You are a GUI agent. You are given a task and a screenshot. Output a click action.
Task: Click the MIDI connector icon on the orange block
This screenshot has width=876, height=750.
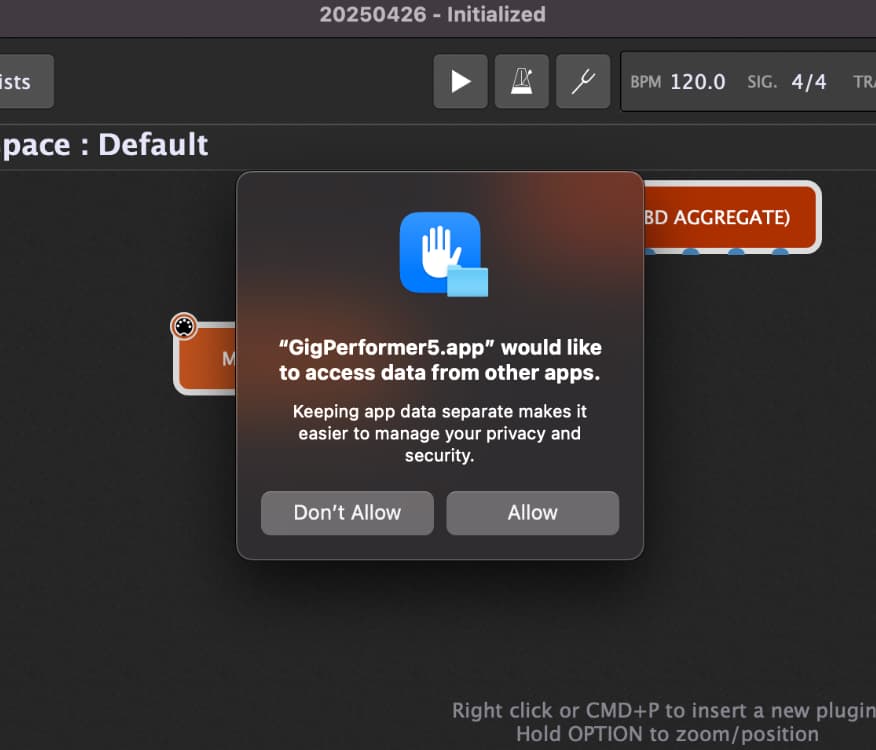[x=184, y=326]
